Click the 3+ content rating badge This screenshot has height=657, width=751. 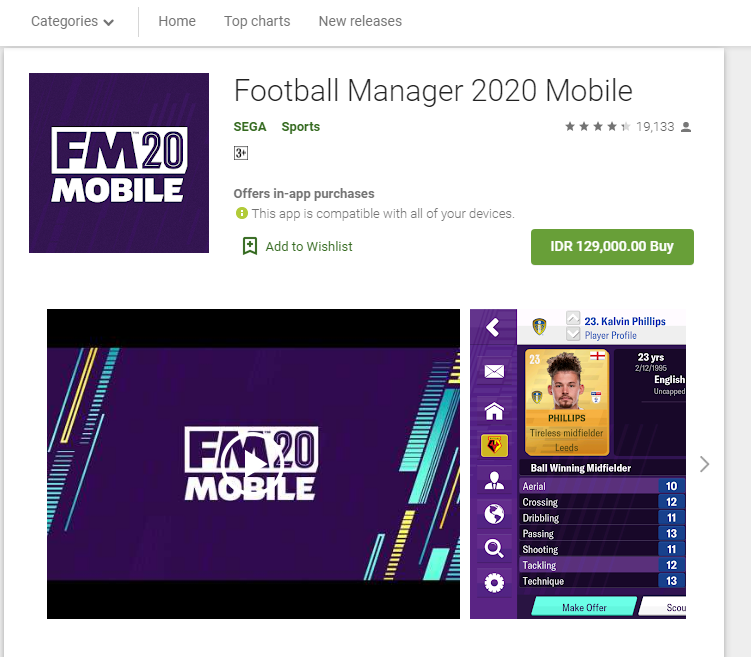click(x=240, y=153)
